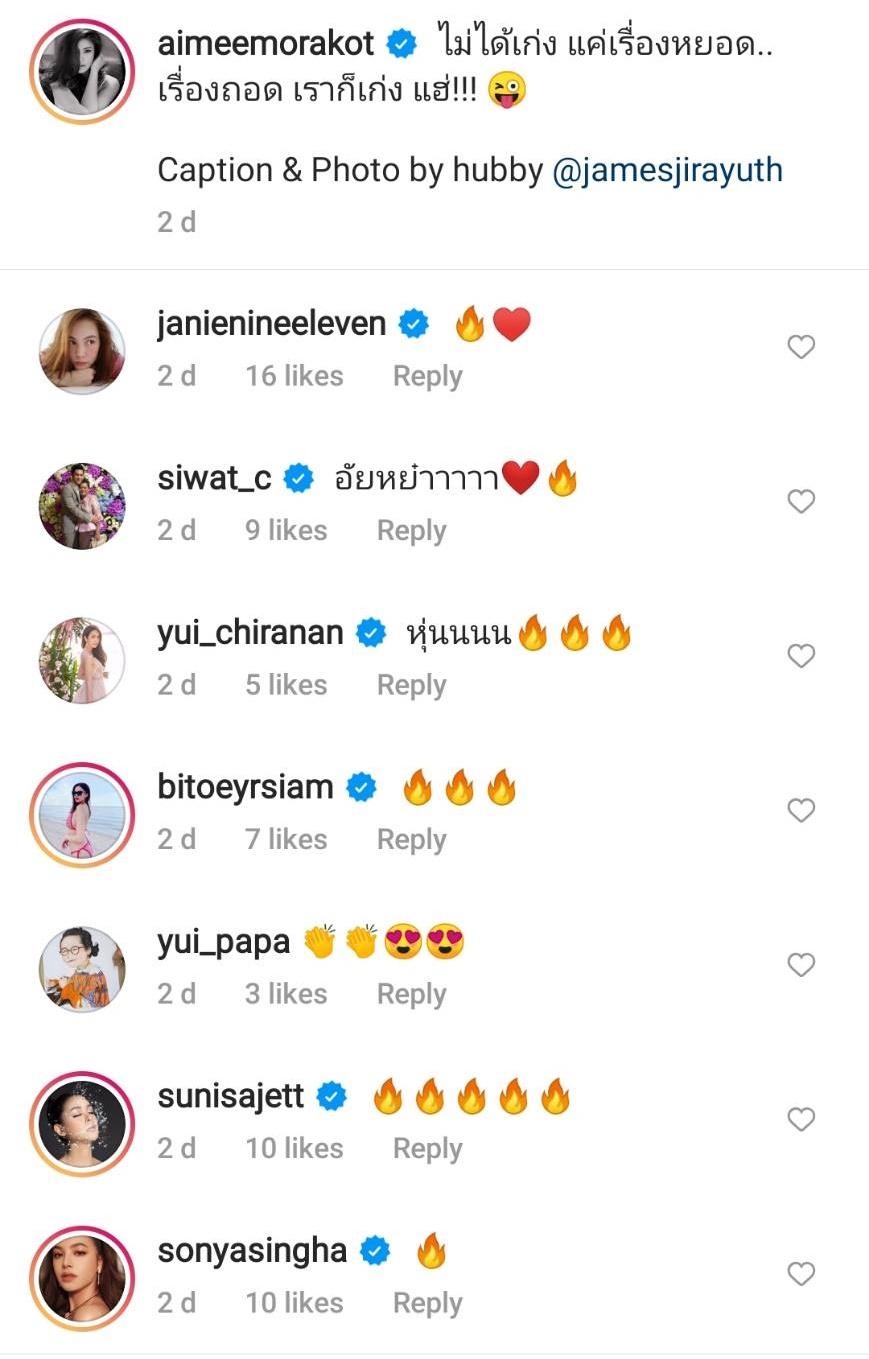The height and width of the screenshot is (1359, 869).
Task: Heart the yui_papa comment
Action: (x=801, y=965)
